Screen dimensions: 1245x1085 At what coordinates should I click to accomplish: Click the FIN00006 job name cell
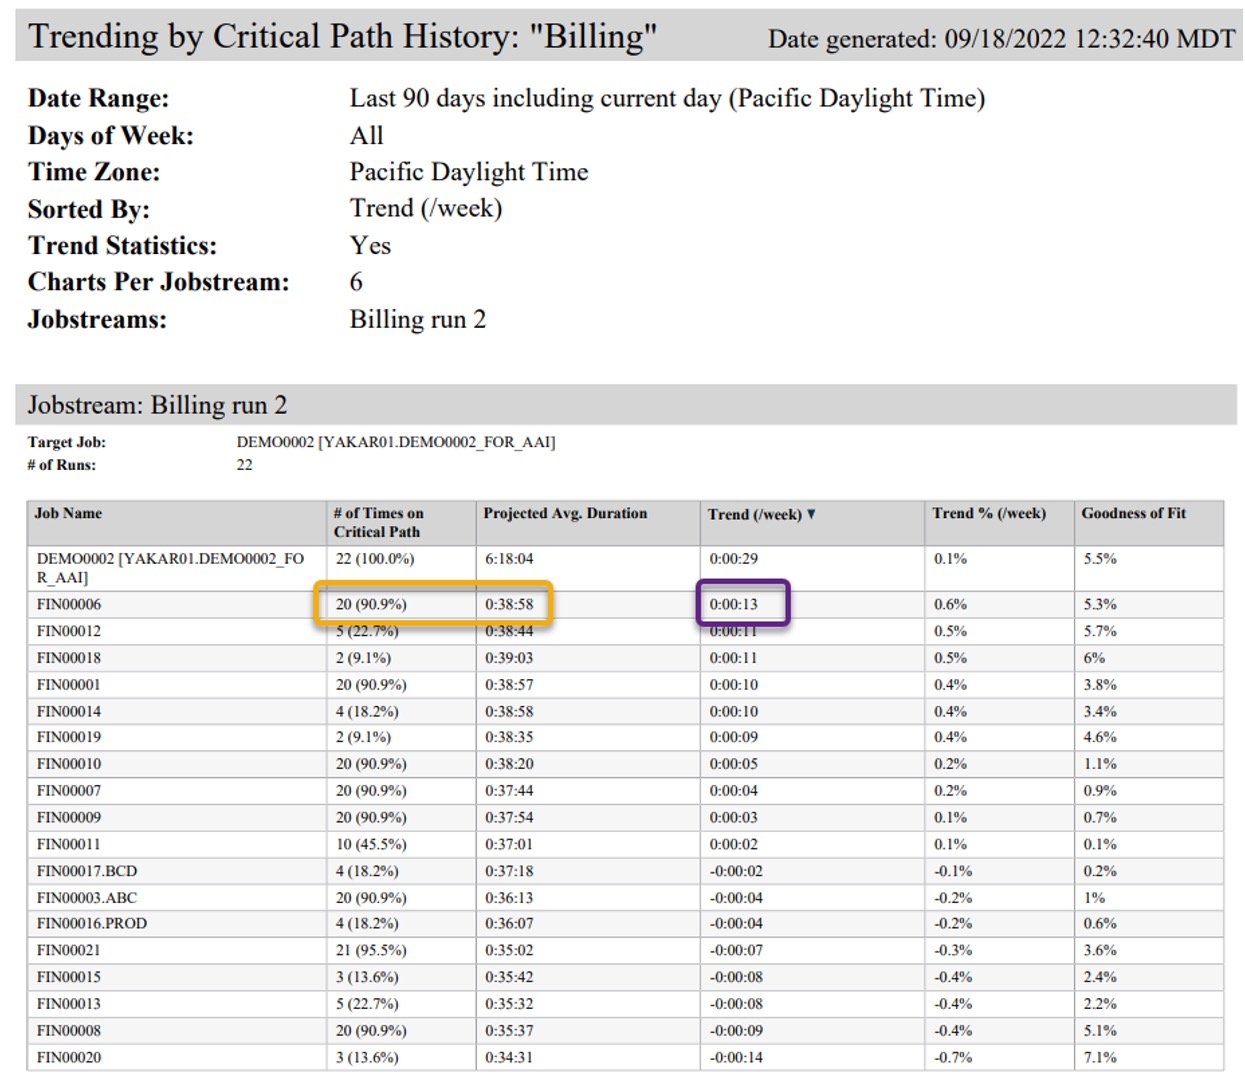click(69, 604)
